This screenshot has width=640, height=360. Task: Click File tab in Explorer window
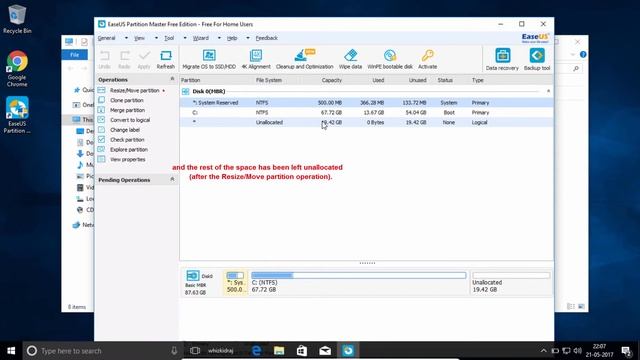[75, 55]
